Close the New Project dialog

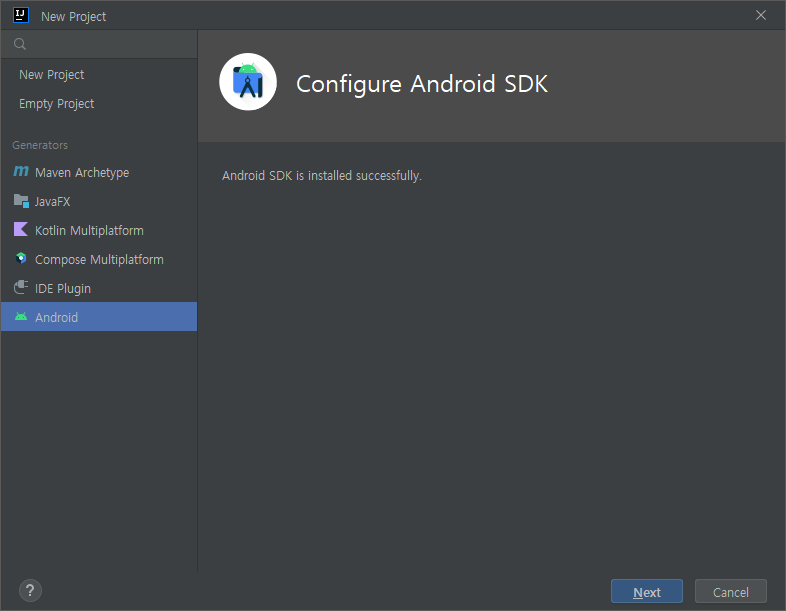click(760, 16)
